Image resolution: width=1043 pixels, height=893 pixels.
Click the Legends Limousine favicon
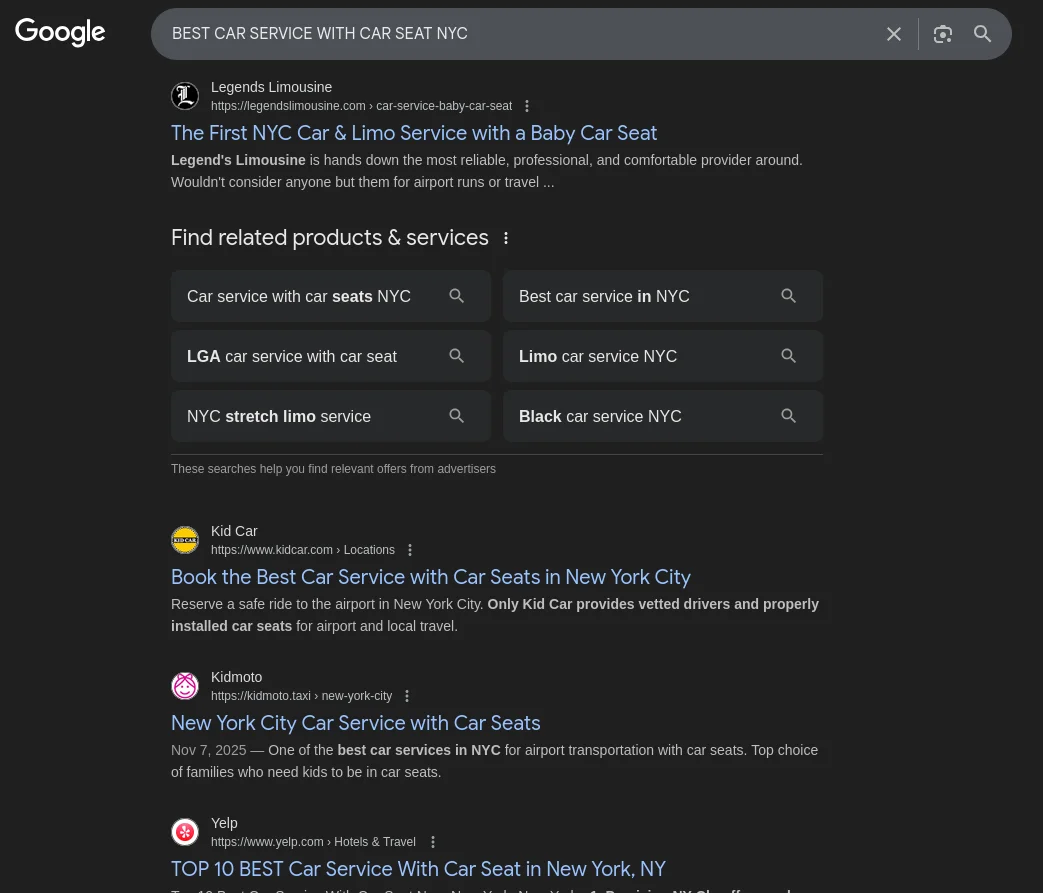(185, 96)
